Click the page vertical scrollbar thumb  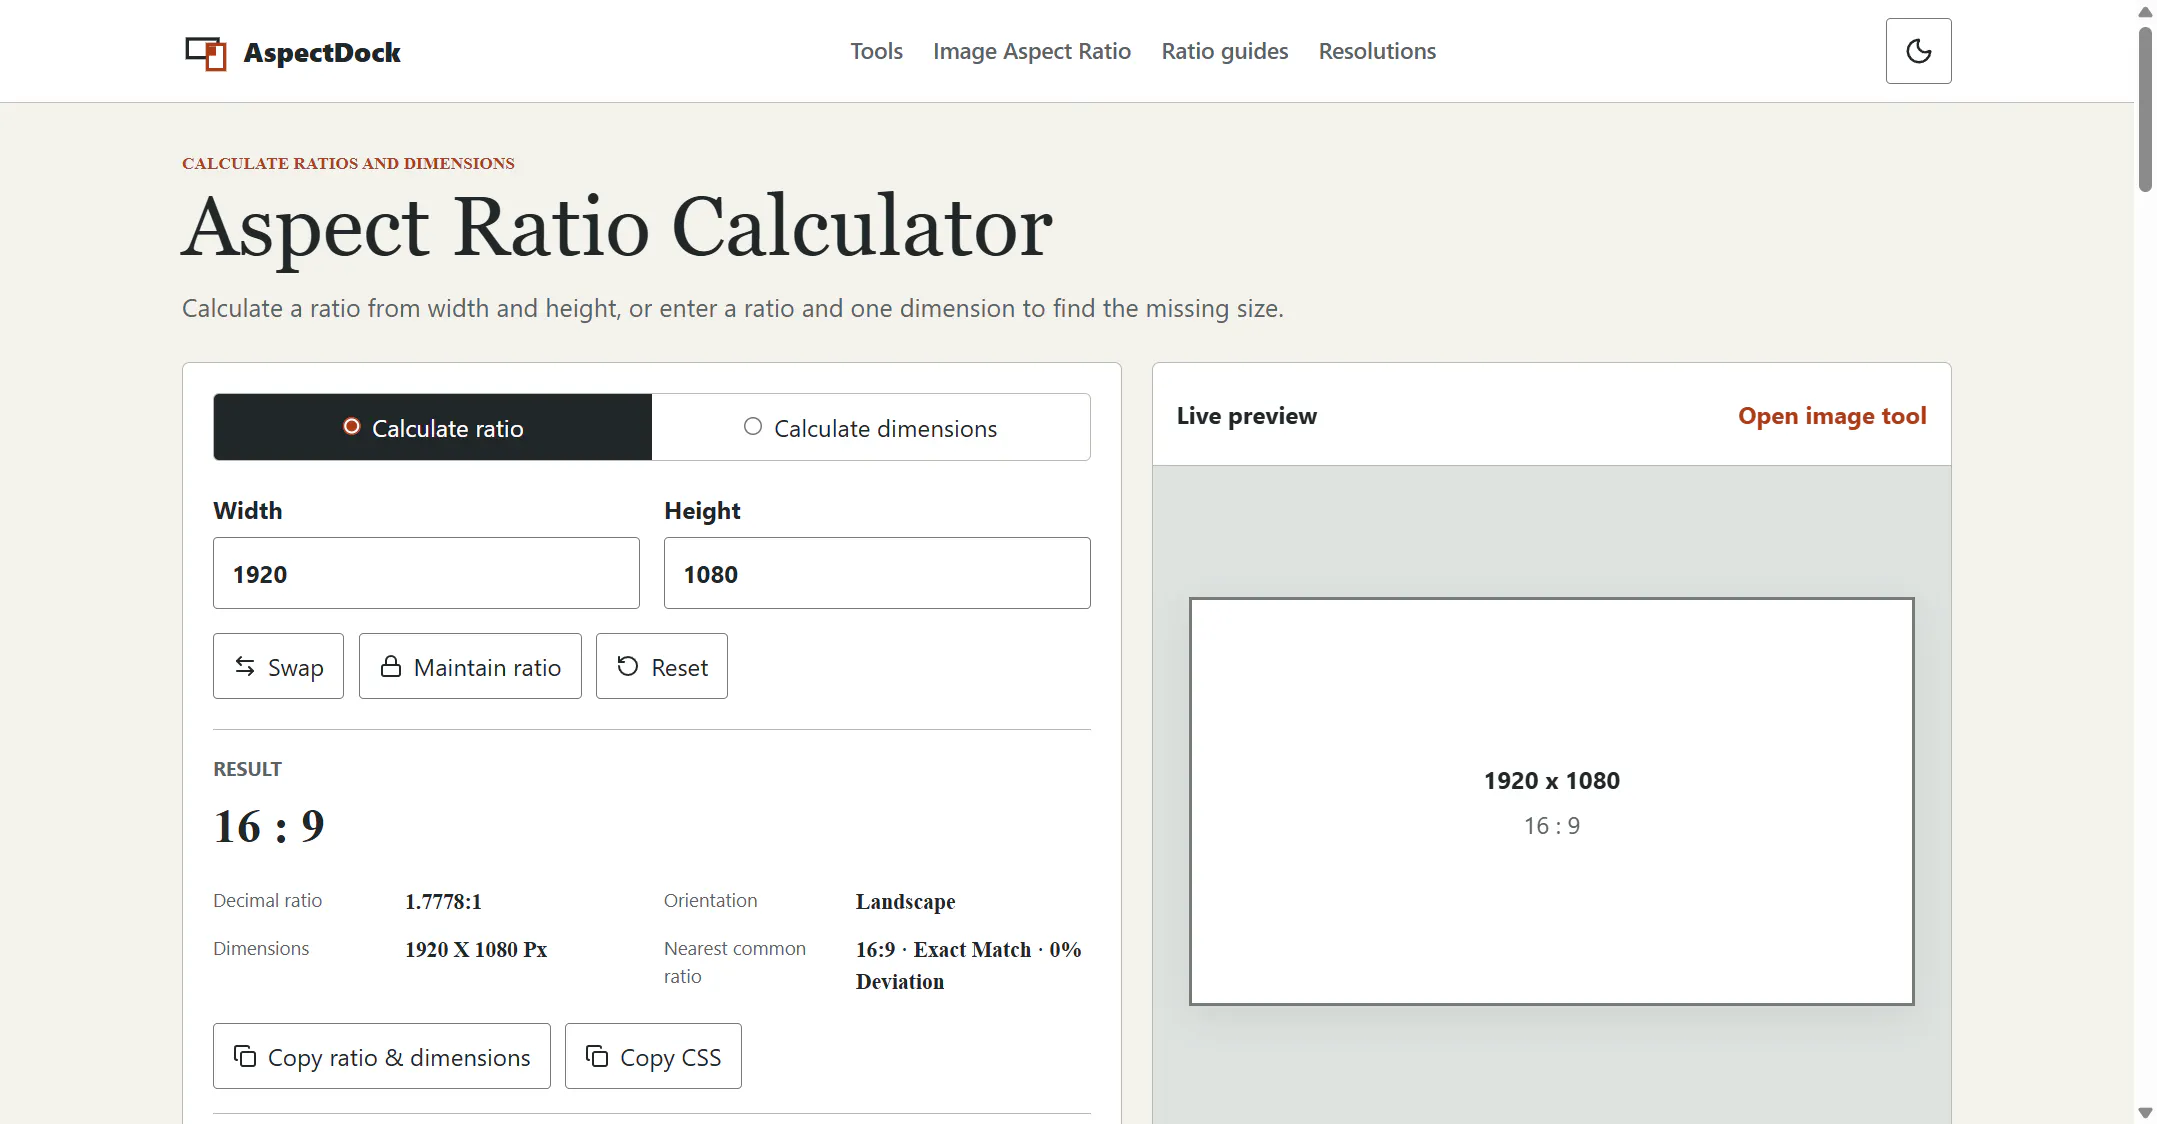pos(2145,108)
